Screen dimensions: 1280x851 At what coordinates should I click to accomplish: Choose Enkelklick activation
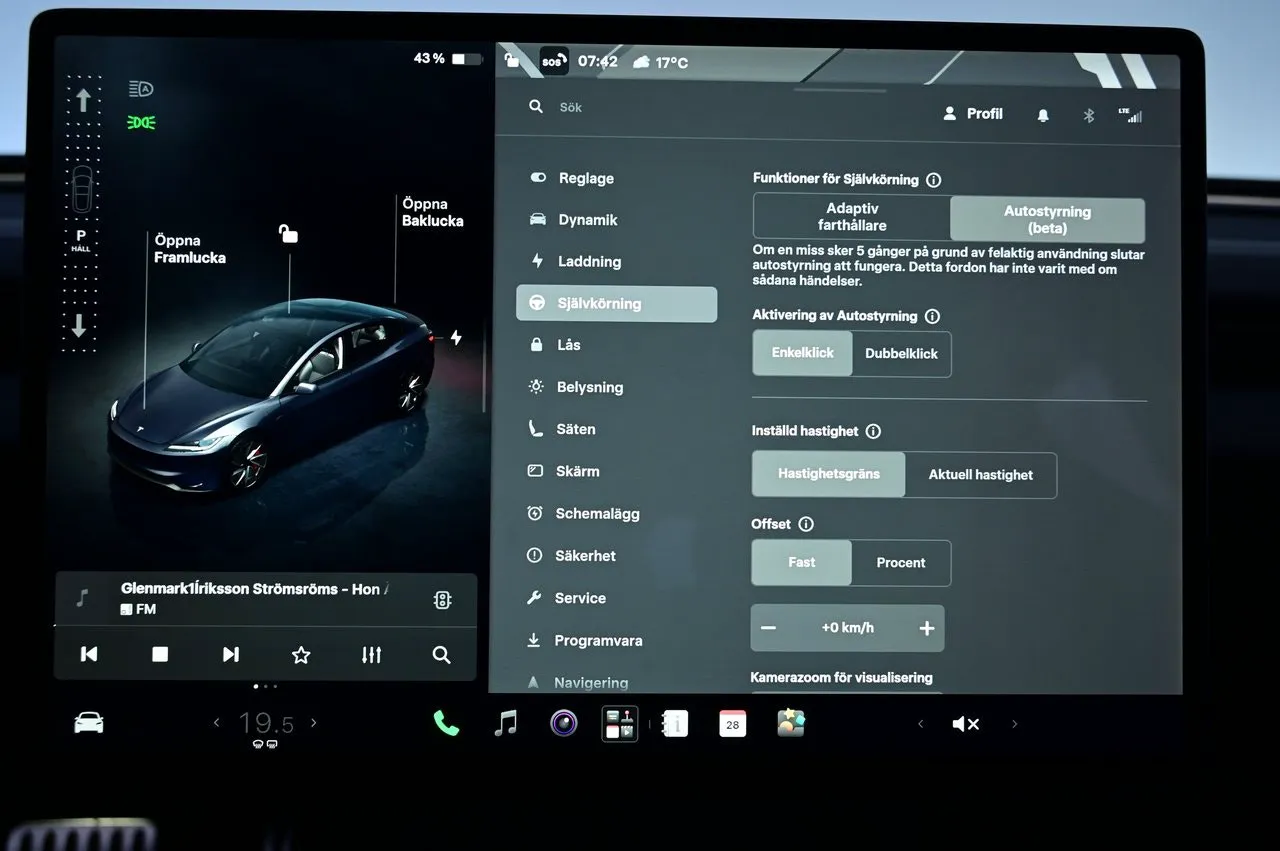click(x=802, y=353)
